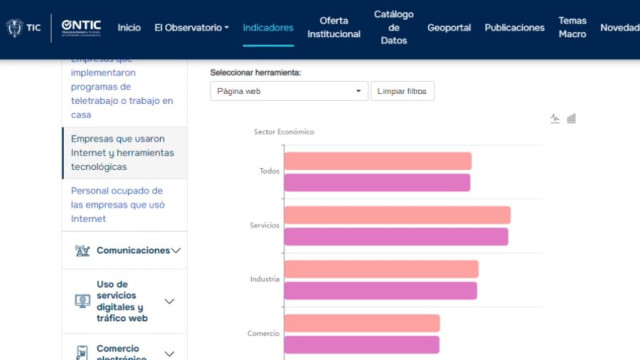Click the pink Servicios bar
The image size is (640, 360).
tap(397, 215)
